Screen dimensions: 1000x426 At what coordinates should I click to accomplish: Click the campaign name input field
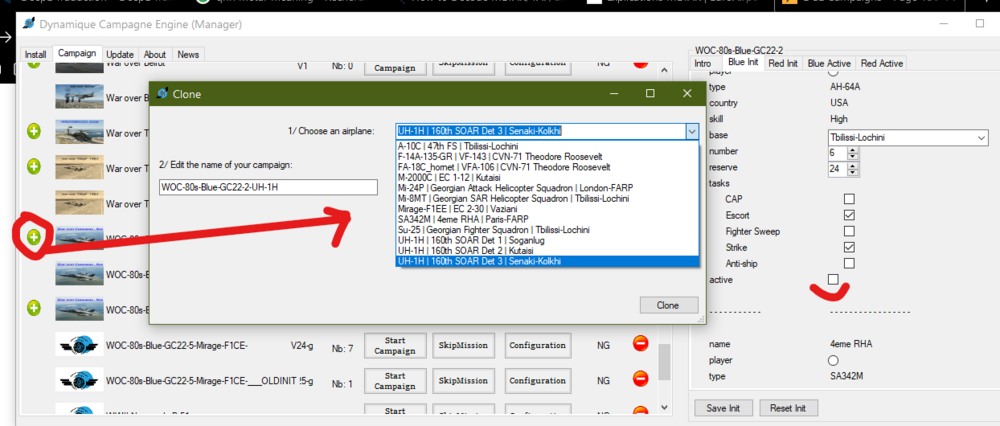[x=268, y=187]
